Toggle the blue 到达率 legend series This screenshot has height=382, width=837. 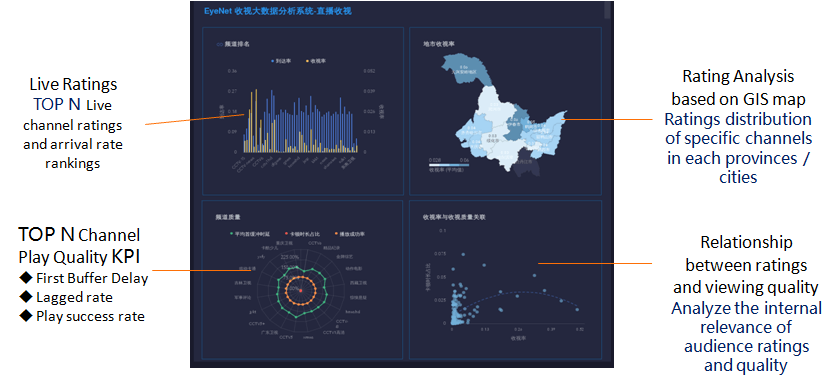281,61
